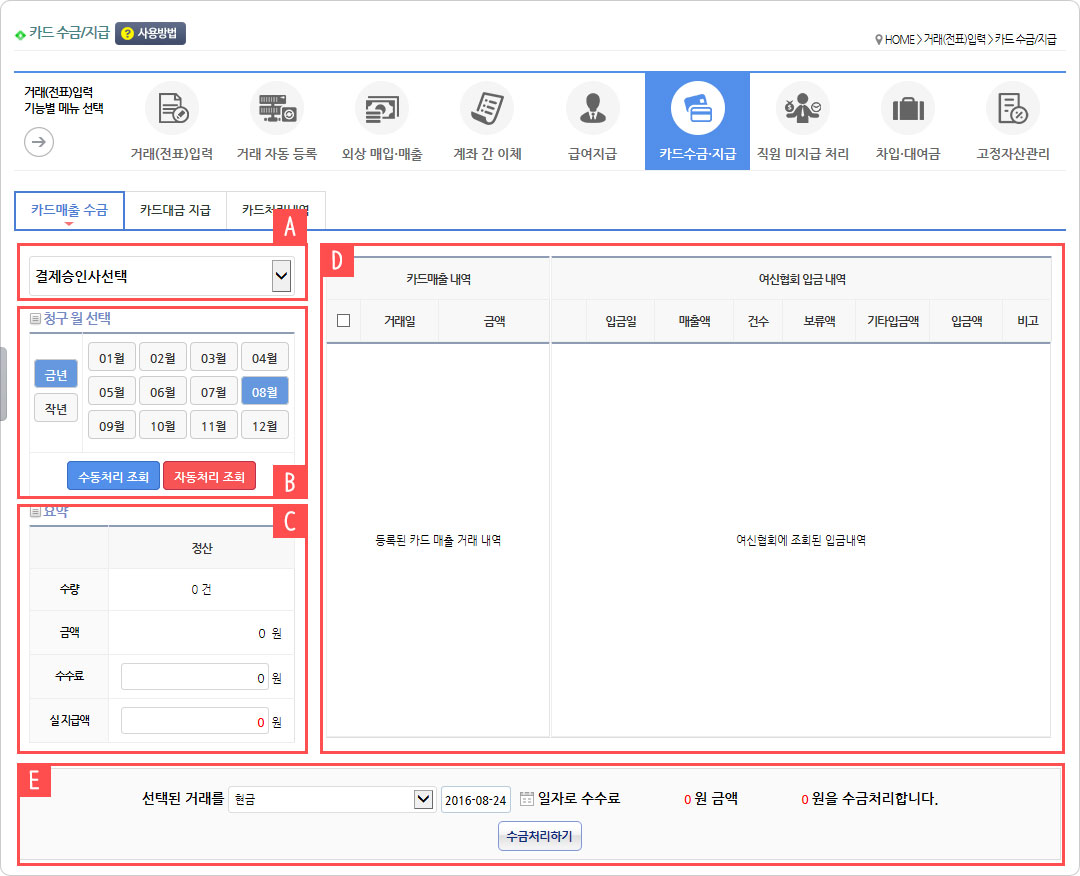1080x876 pixels.
Task: Go to 계좌 간 이체 icon
Action: click(487, 109)
